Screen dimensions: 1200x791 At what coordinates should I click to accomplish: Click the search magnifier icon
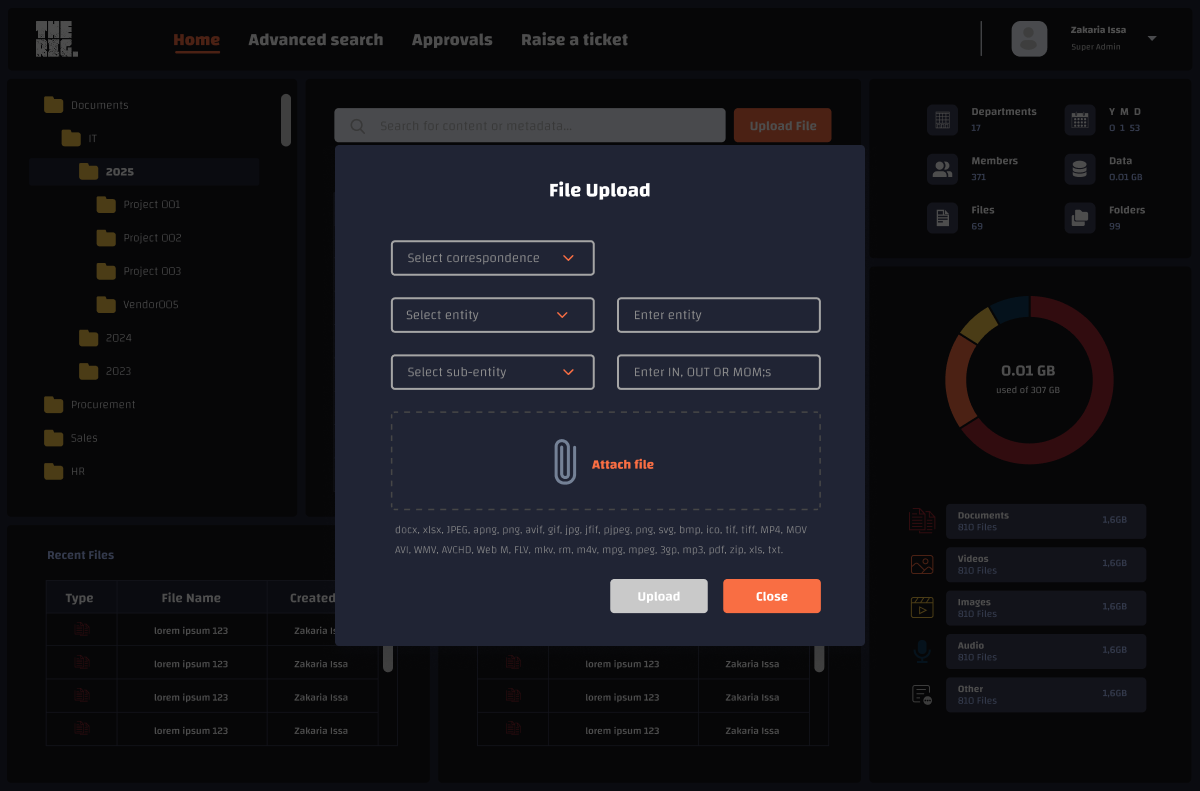(357, 125)
